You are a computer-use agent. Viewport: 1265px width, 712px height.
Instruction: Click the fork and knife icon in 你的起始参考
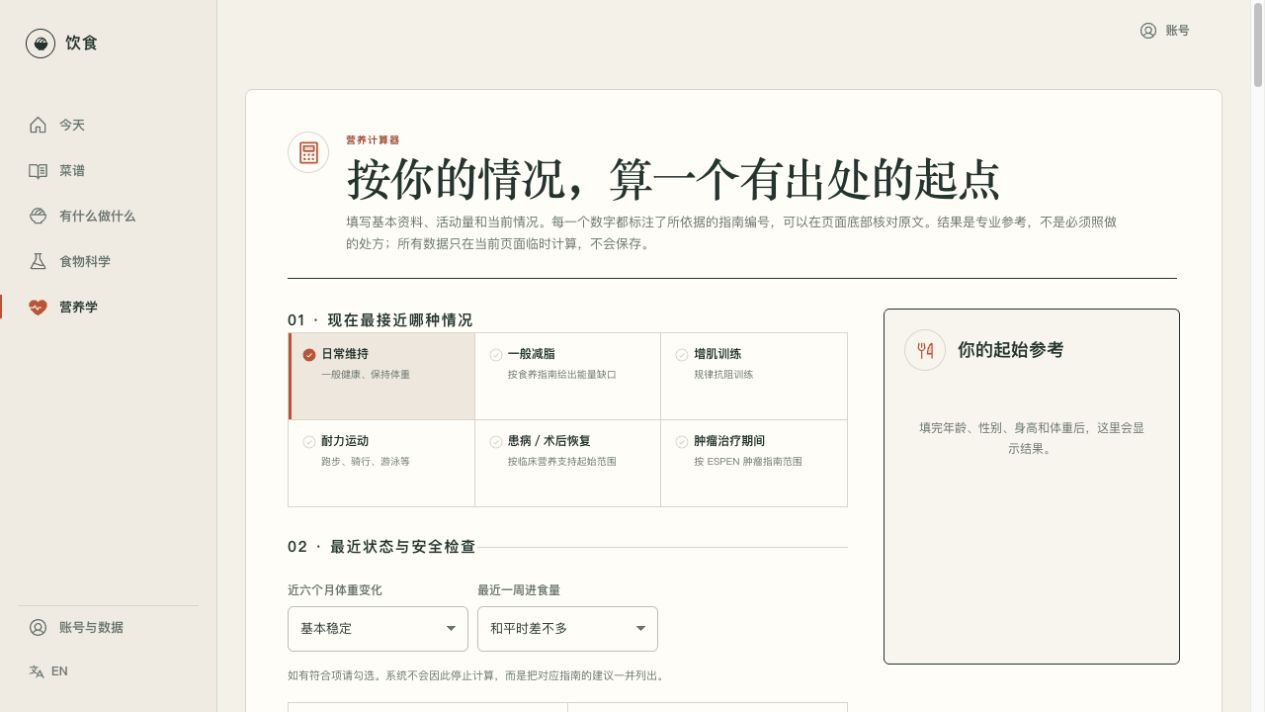(925, 350)
